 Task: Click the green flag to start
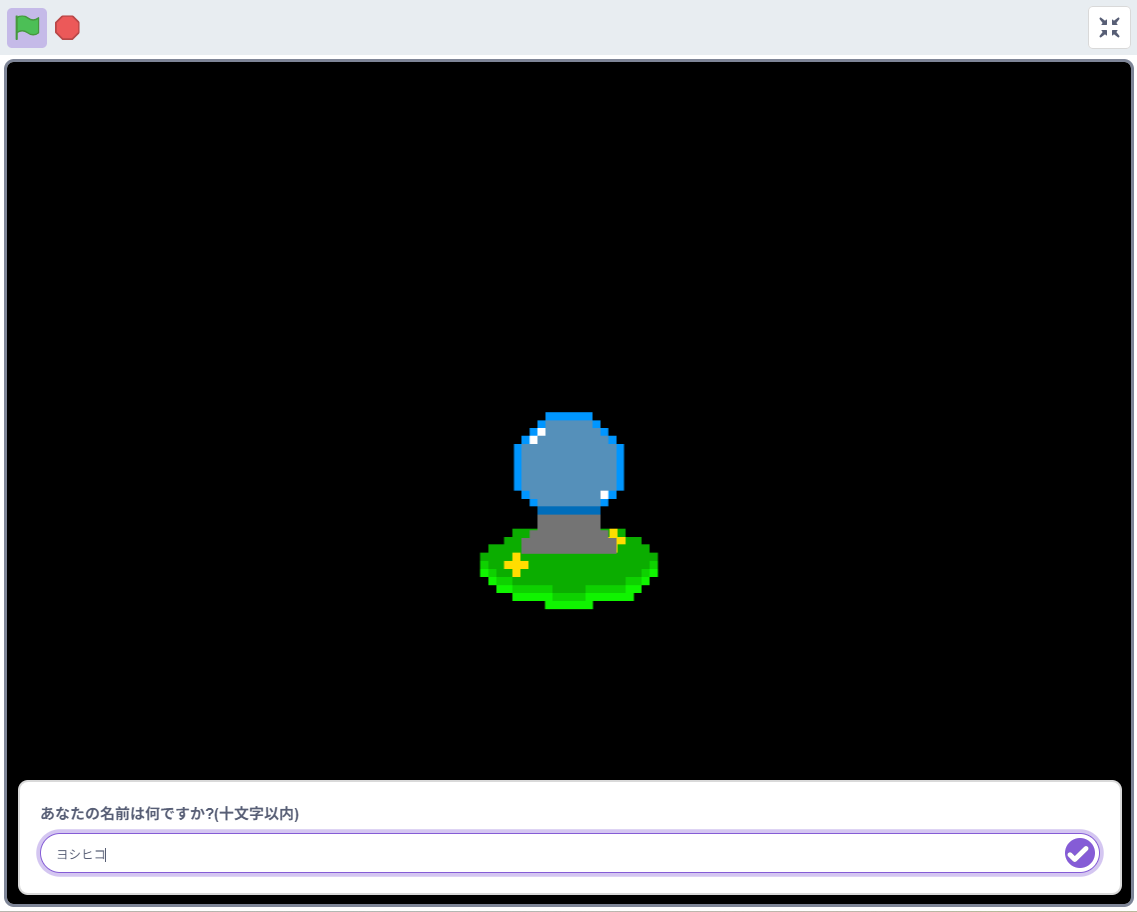[27, 28]
